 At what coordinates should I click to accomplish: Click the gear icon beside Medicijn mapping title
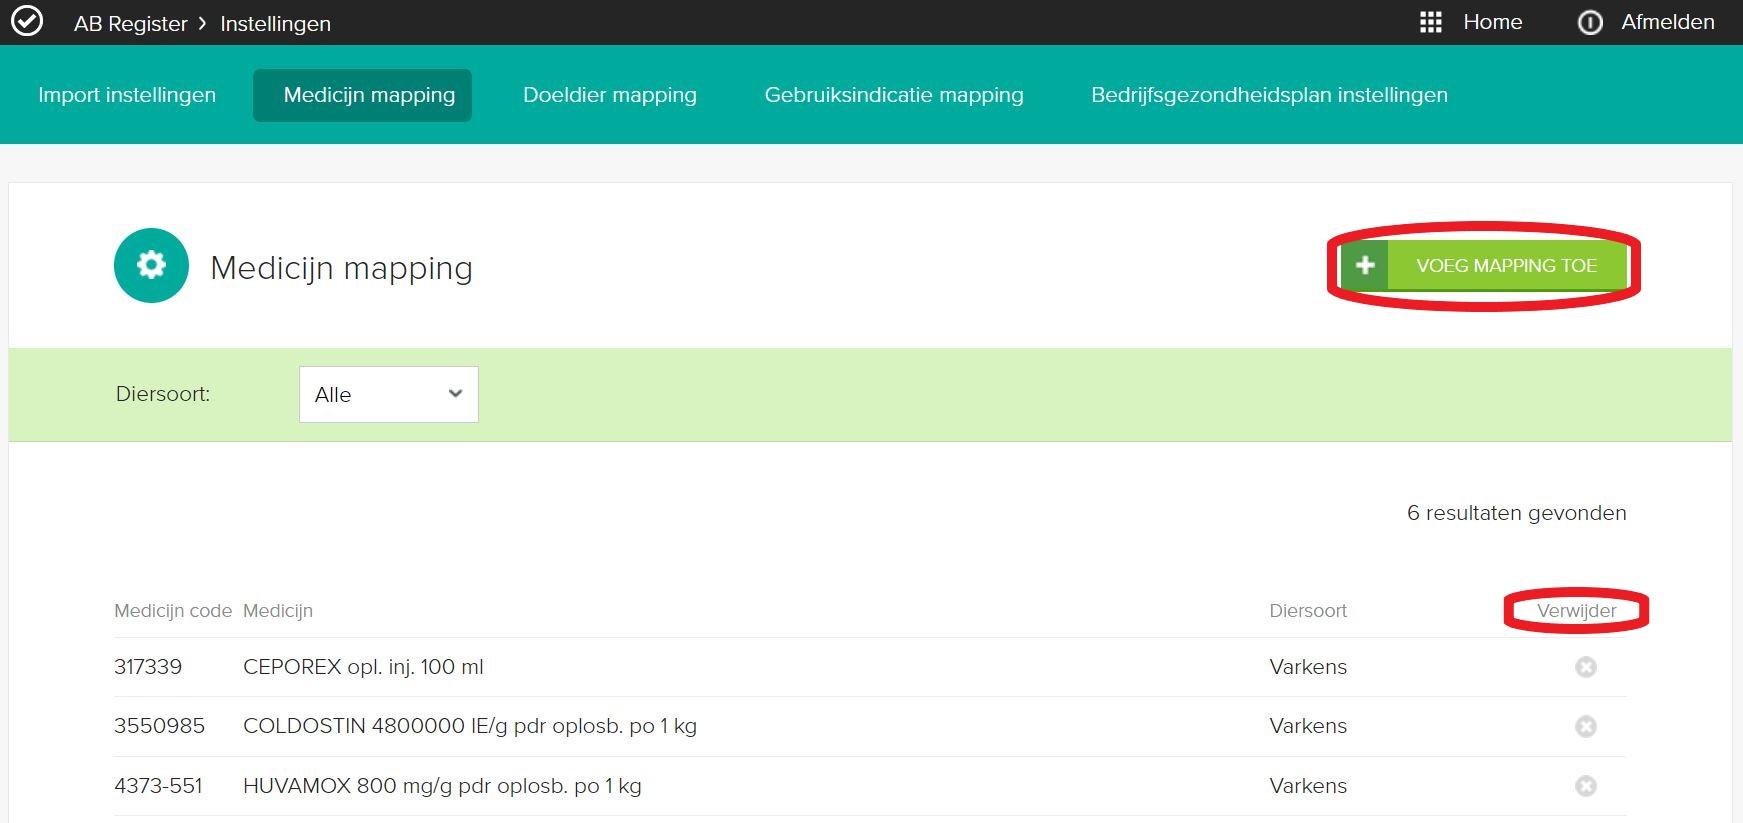pos(151,265)
